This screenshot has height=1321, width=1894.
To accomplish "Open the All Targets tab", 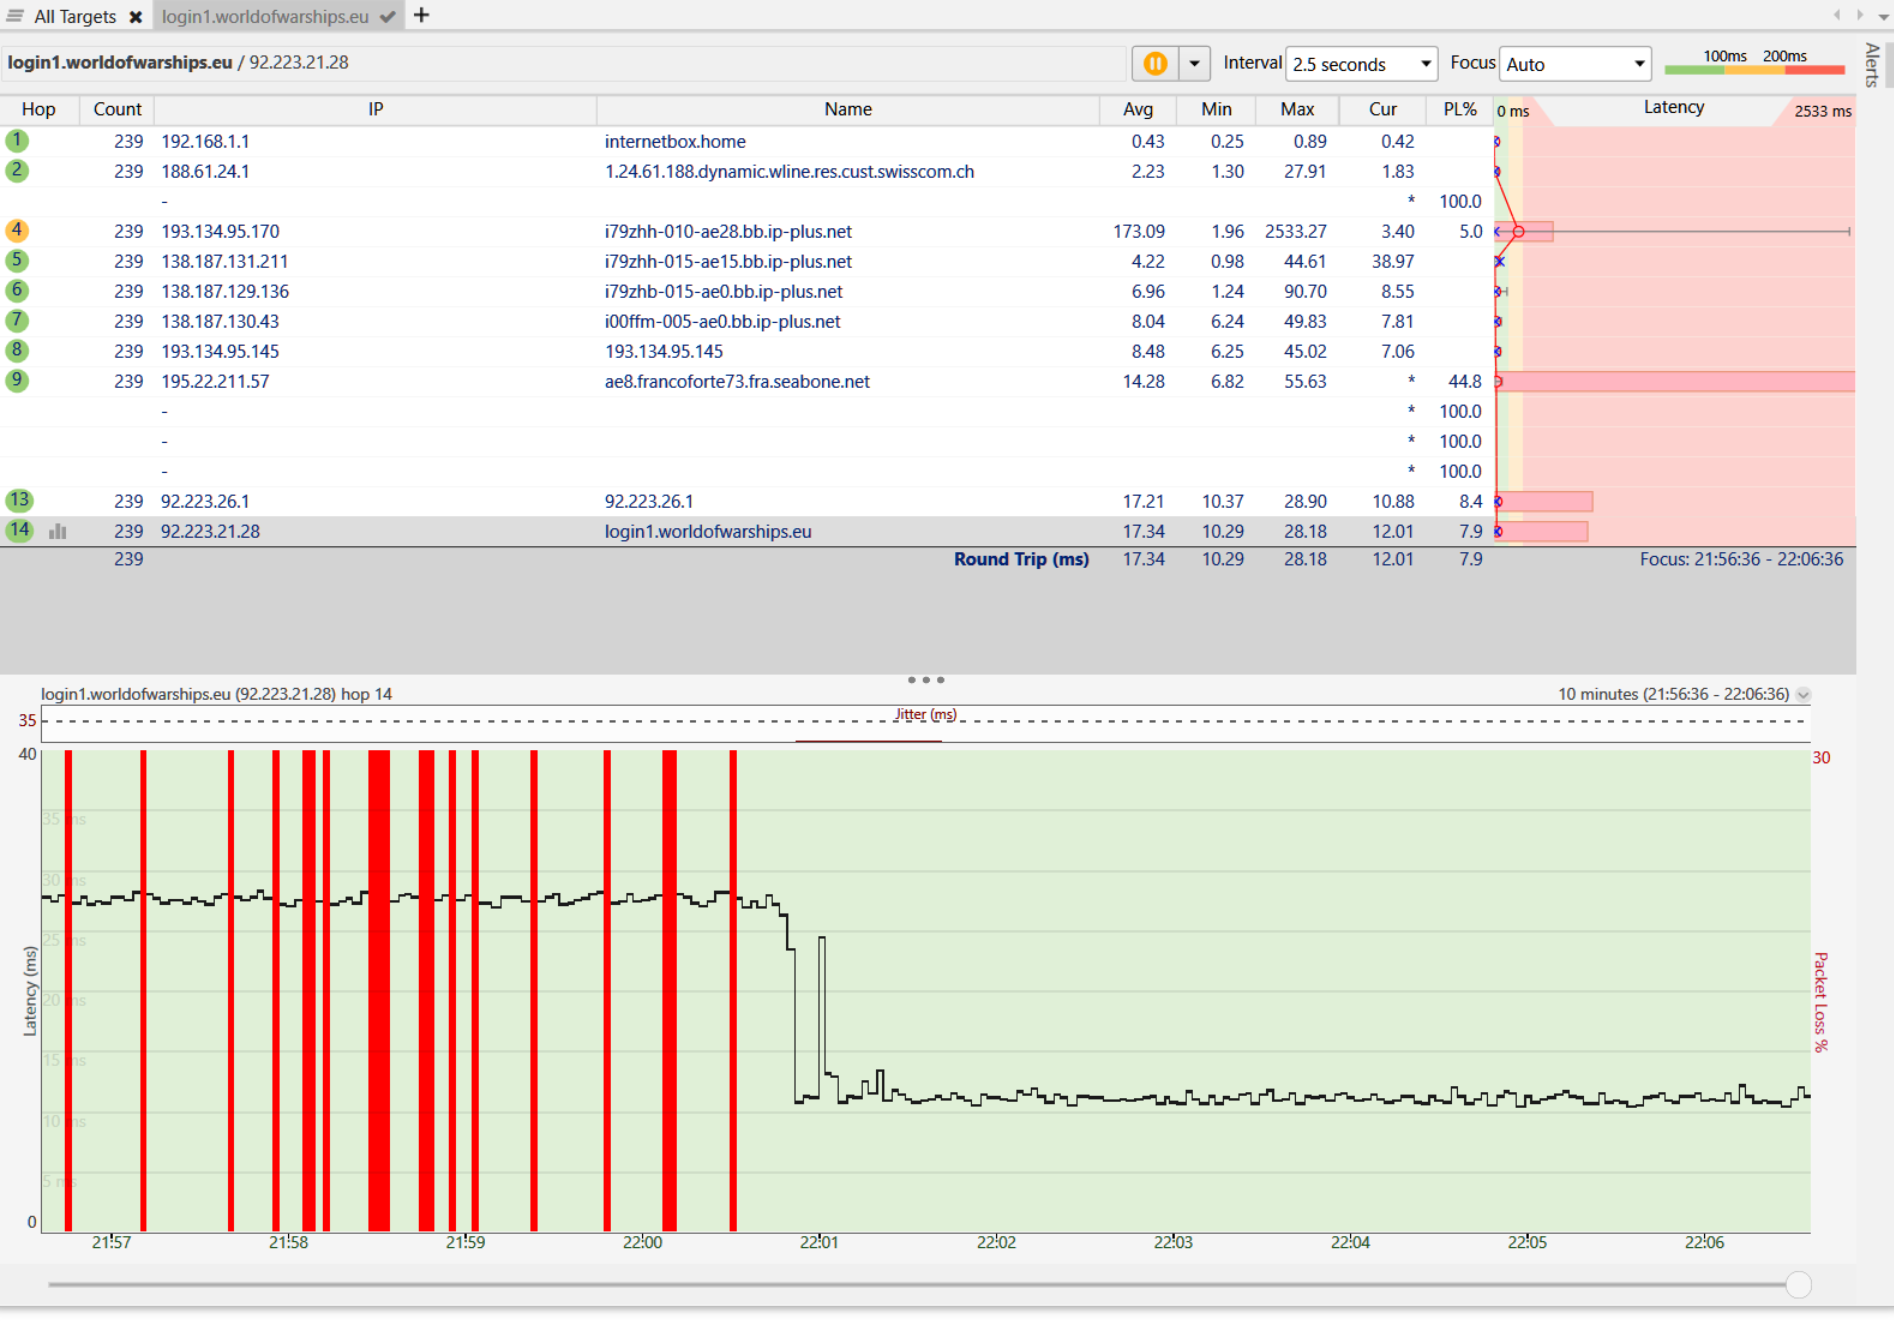I will (x=74, y=17).
